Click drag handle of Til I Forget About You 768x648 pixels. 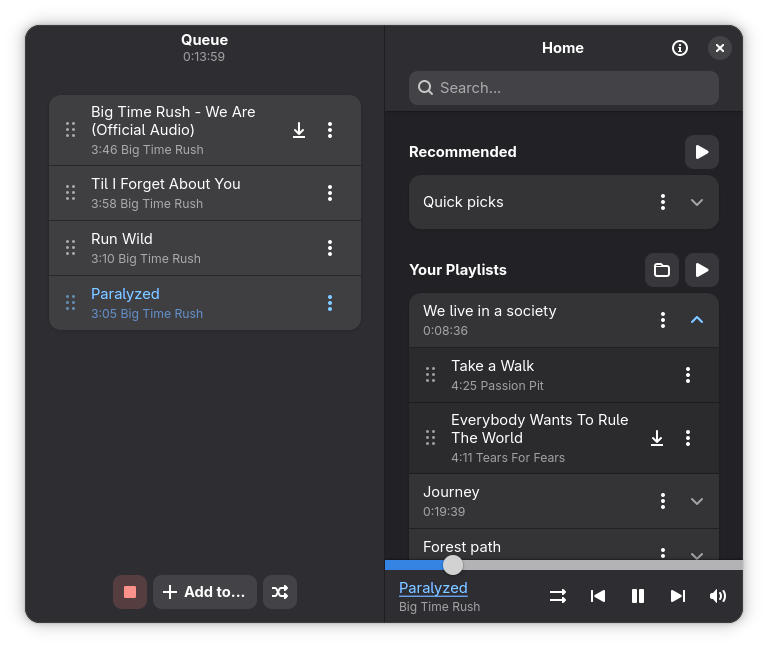[71, 193]
